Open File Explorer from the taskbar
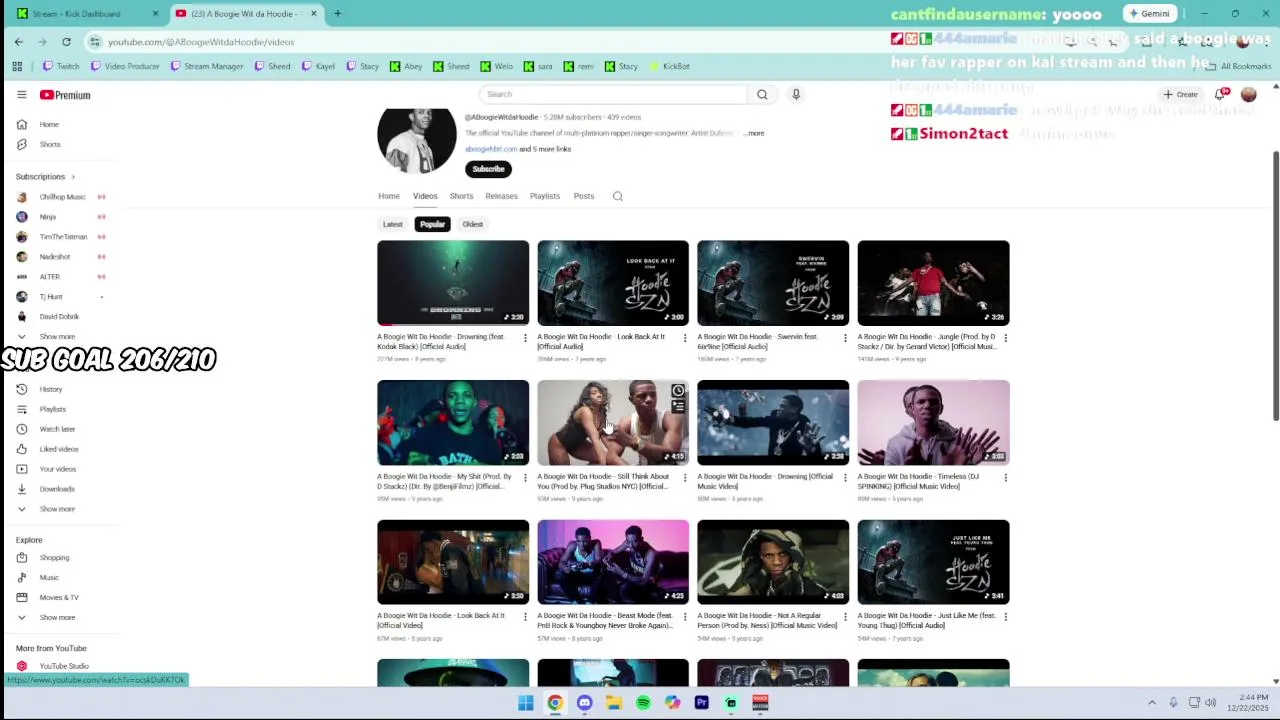 [x=614, y=703]
